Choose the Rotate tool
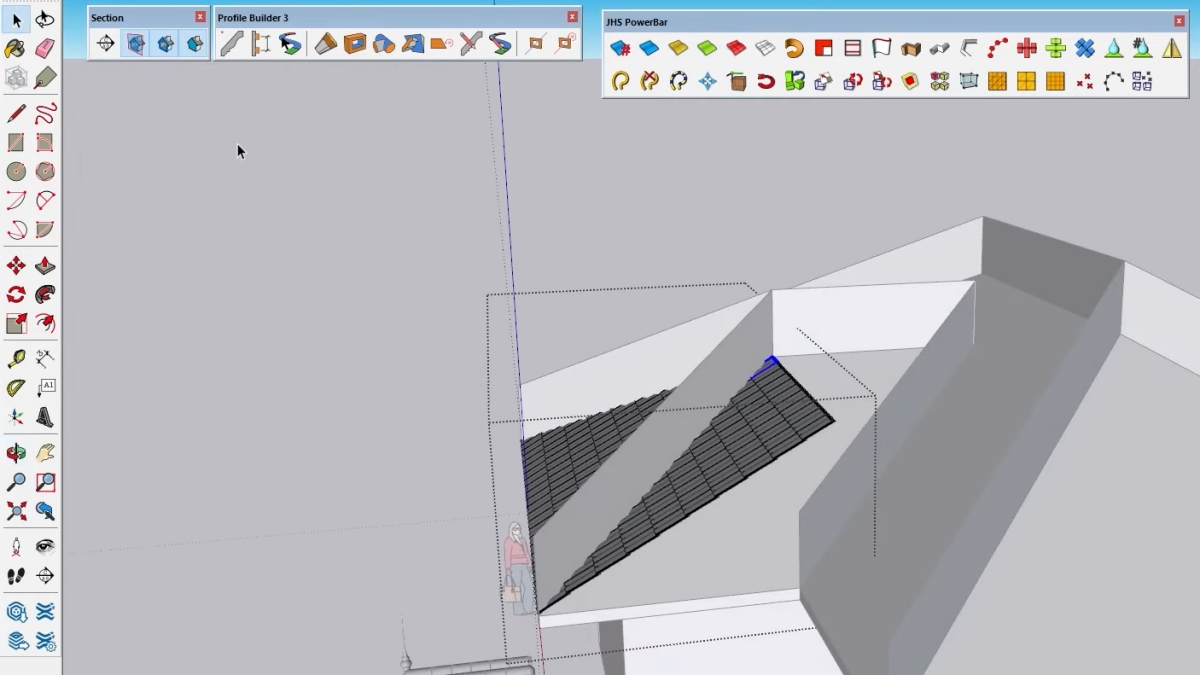1200x675 pixels. (x=16, y=294)
